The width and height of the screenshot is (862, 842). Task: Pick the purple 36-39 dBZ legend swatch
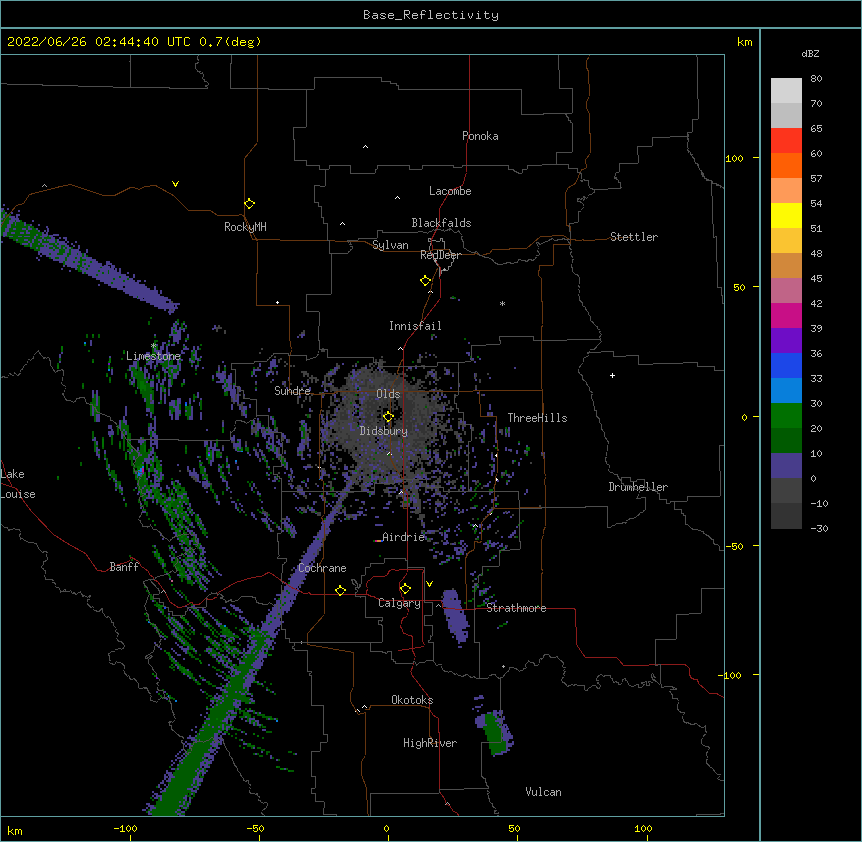point(786,341)
